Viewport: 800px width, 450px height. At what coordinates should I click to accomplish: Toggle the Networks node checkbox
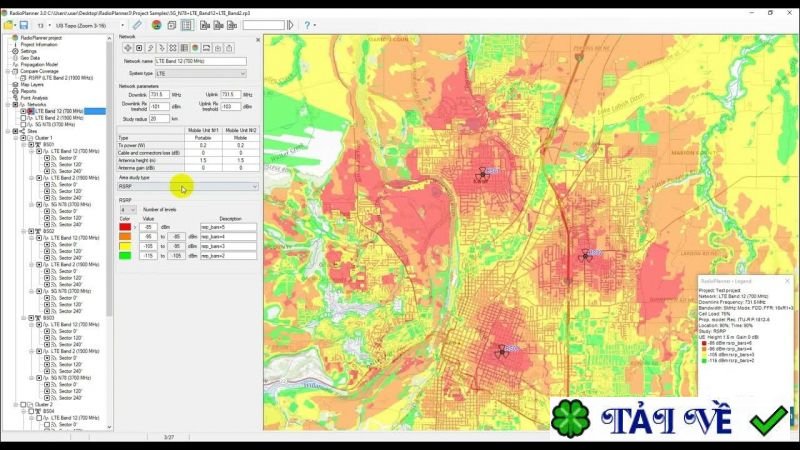15,105
